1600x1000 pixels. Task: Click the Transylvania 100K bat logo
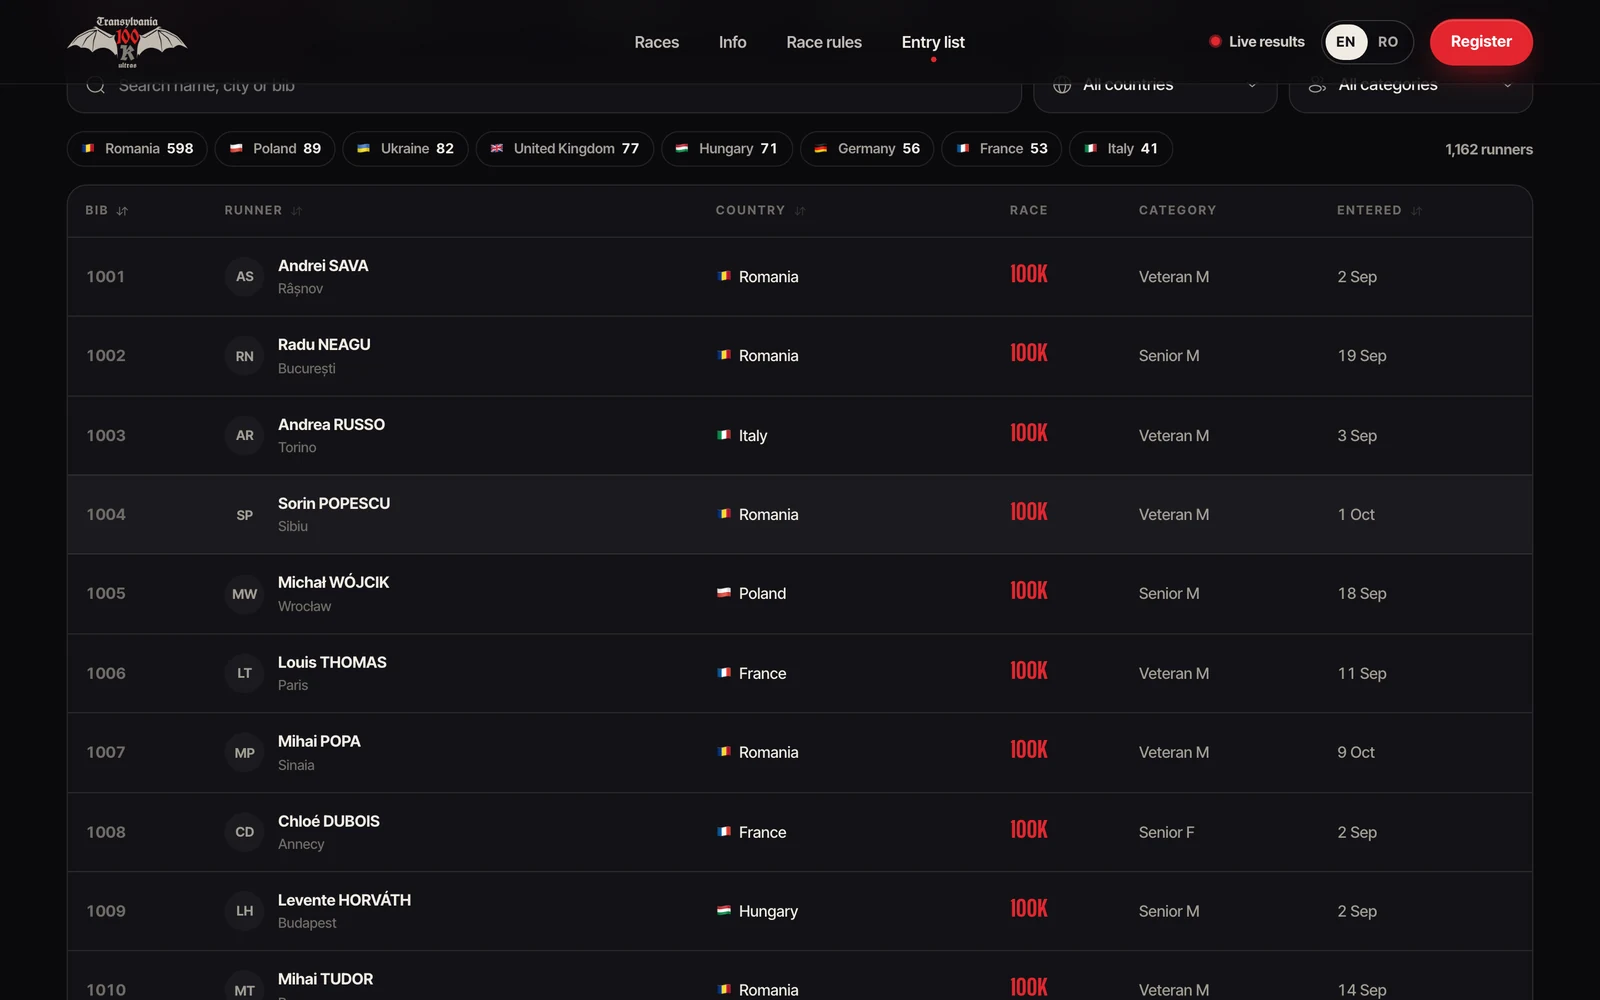127,42
